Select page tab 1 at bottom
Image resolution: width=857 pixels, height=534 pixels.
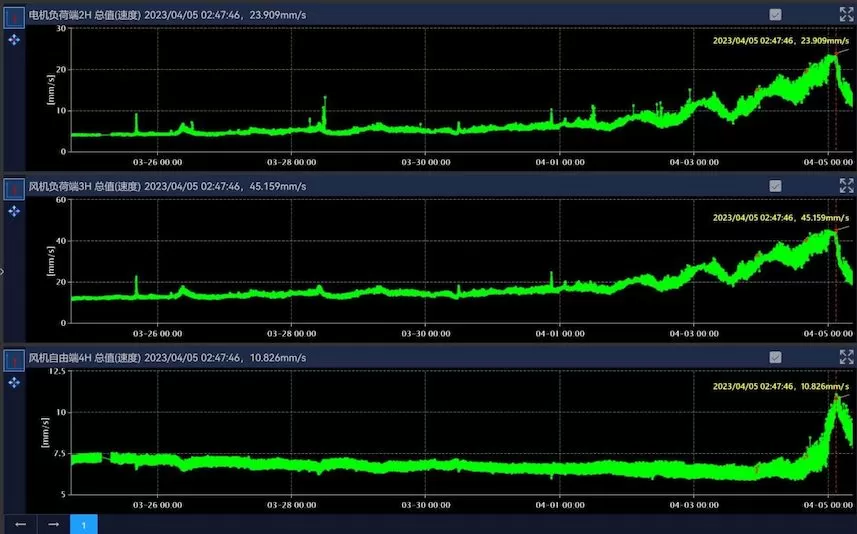coord(84,524)
